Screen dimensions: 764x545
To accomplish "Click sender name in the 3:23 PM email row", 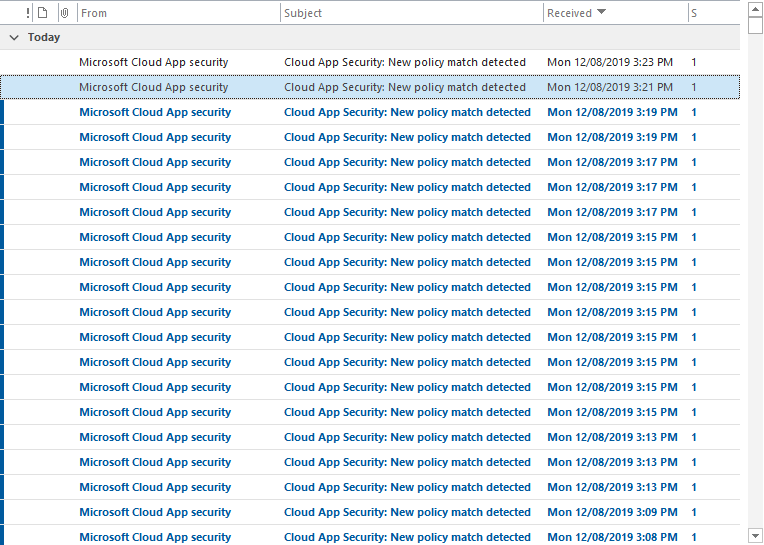I will click(154, 62).
